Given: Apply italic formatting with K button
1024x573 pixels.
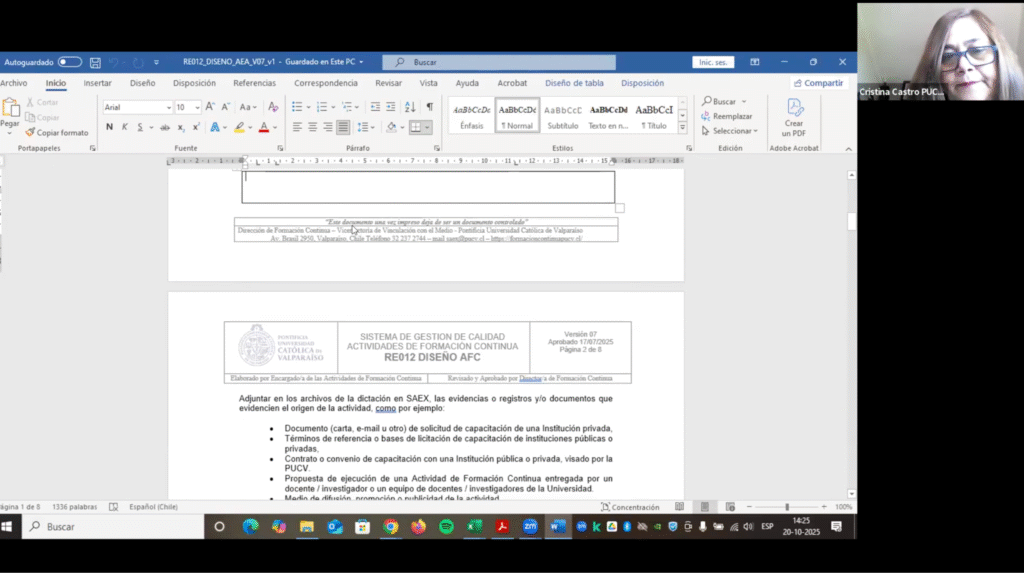Looking at the screenshot, I should [x=124, y=127].
